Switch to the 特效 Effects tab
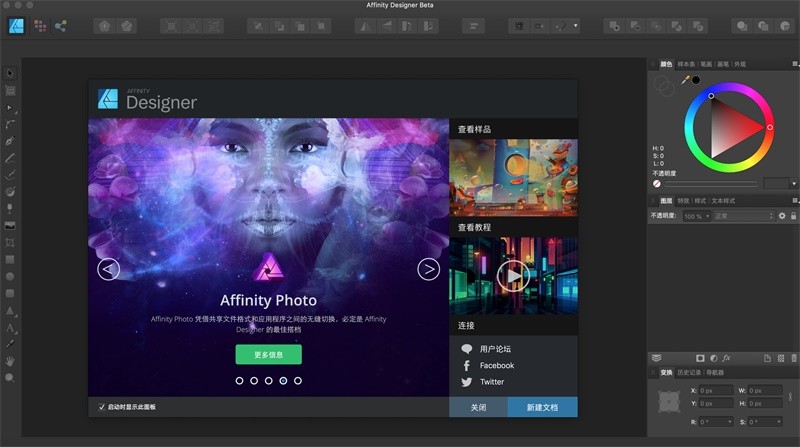The height and width of the screenshot is (447, 800). coord(684,201)
